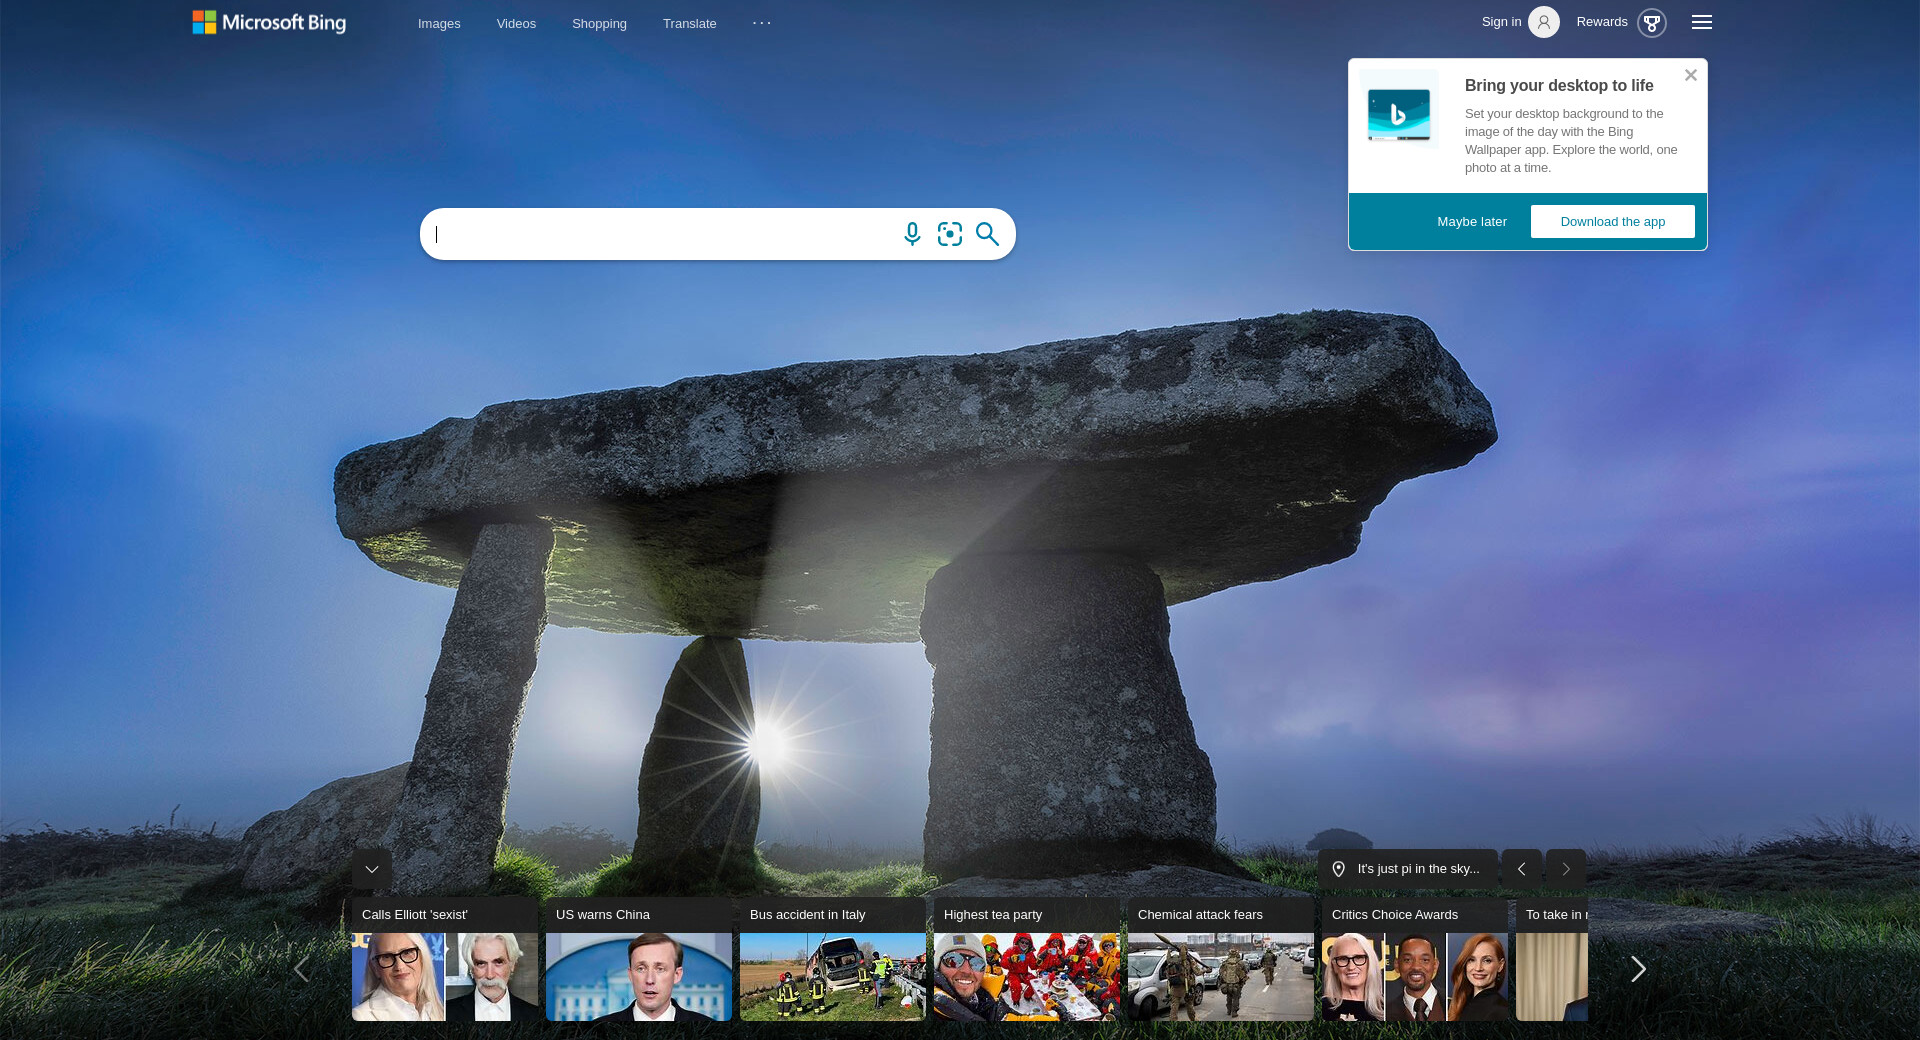Click the Microsoft Bing logo

tap(269, 22)
